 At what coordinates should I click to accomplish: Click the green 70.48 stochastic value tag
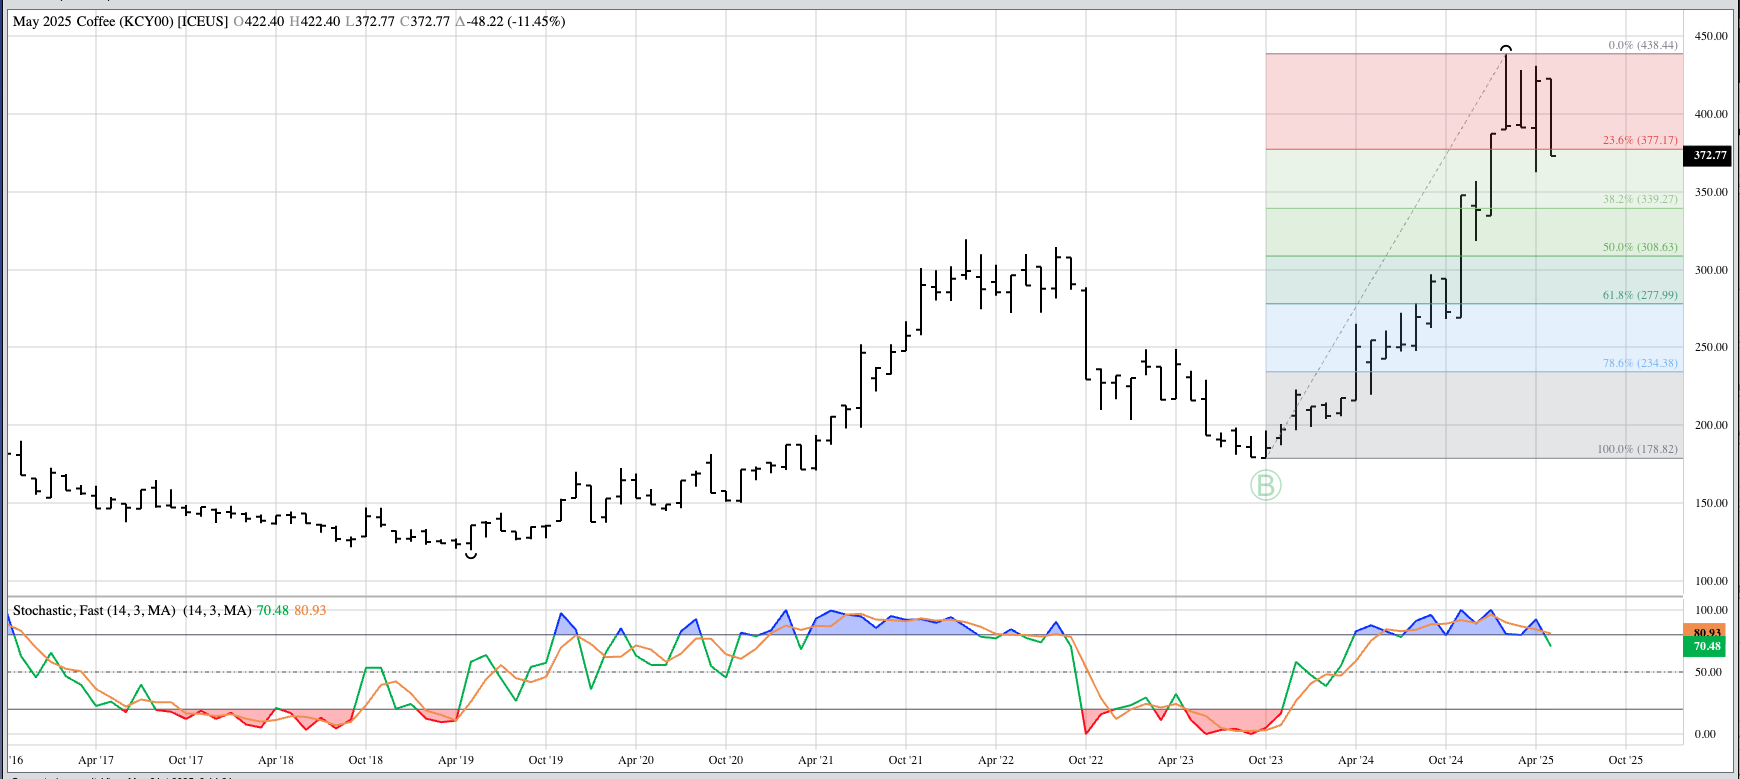point(1707,646)
